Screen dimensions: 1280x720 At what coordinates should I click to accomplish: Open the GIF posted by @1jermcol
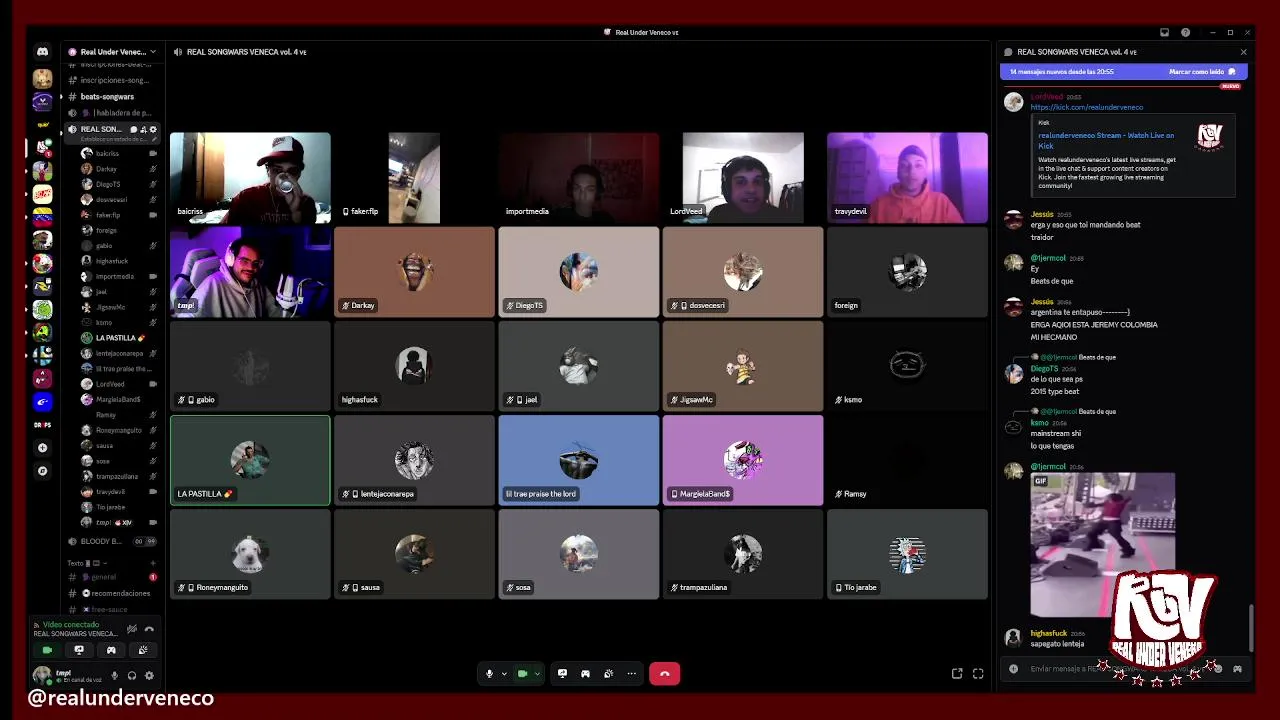pos(1103,545)
